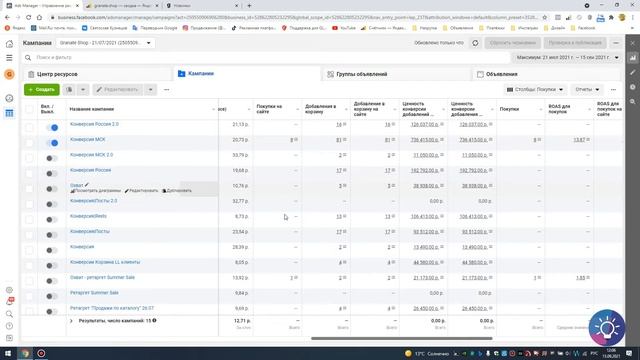Click the duplicate campaign icon button
Screen dimensions: 640x360
tap(69, 89)
